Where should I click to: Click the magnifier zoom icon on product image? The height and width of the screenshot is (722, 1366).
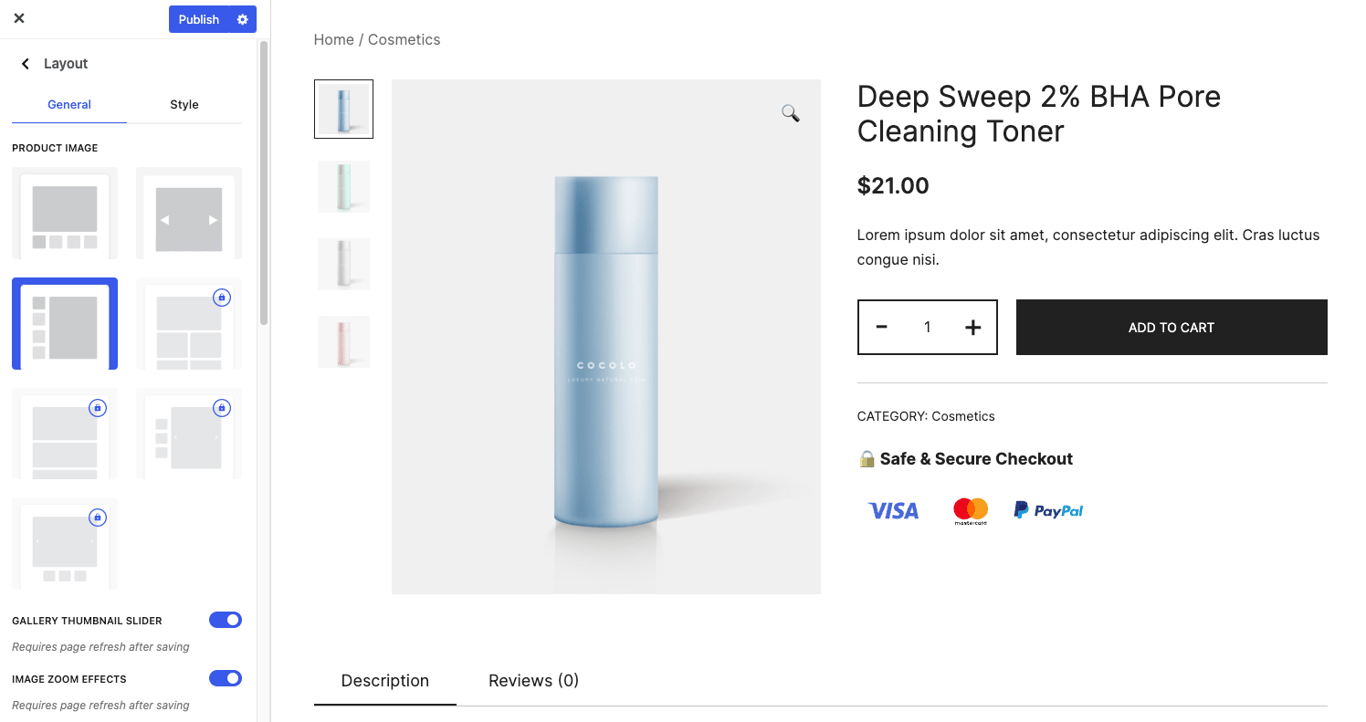click(x=790, y=113)
